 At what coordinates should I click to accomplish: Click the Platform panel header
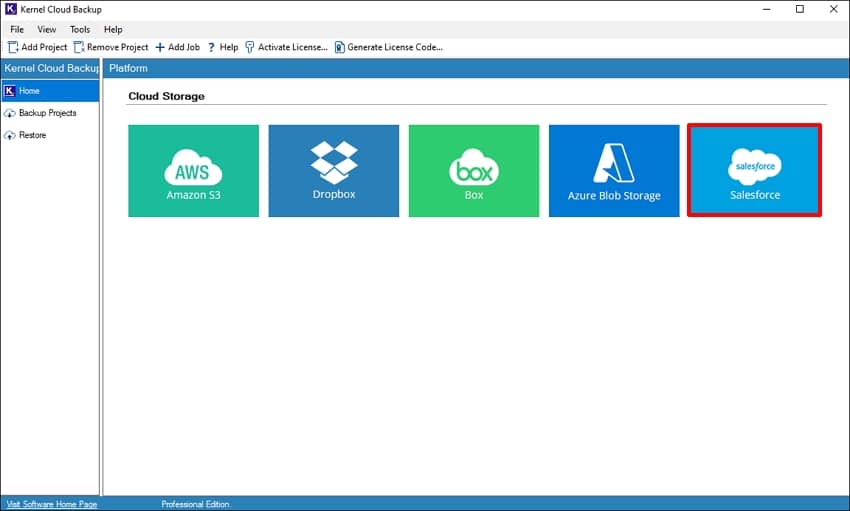476,68
